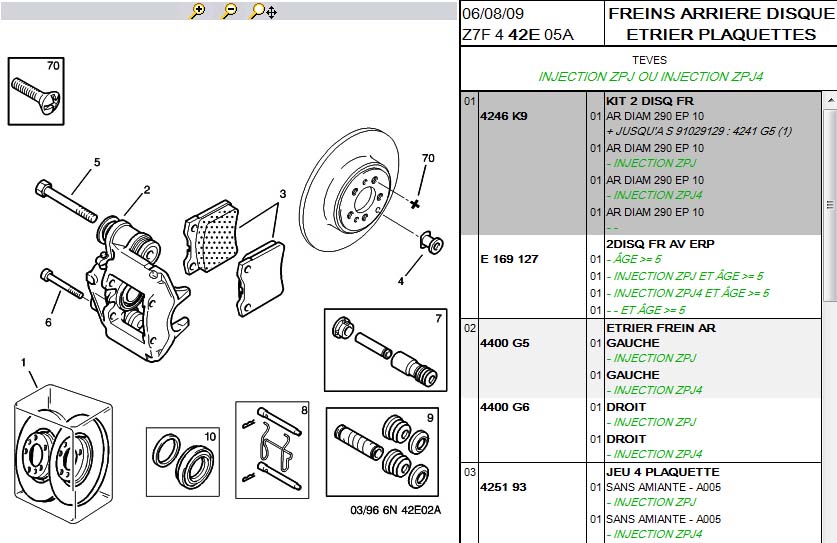This screenshot has width=837, height=543.
Task: Click the KIT 2 DISQ FR heading
Action: pyautogui.click(x=650, y=101)
